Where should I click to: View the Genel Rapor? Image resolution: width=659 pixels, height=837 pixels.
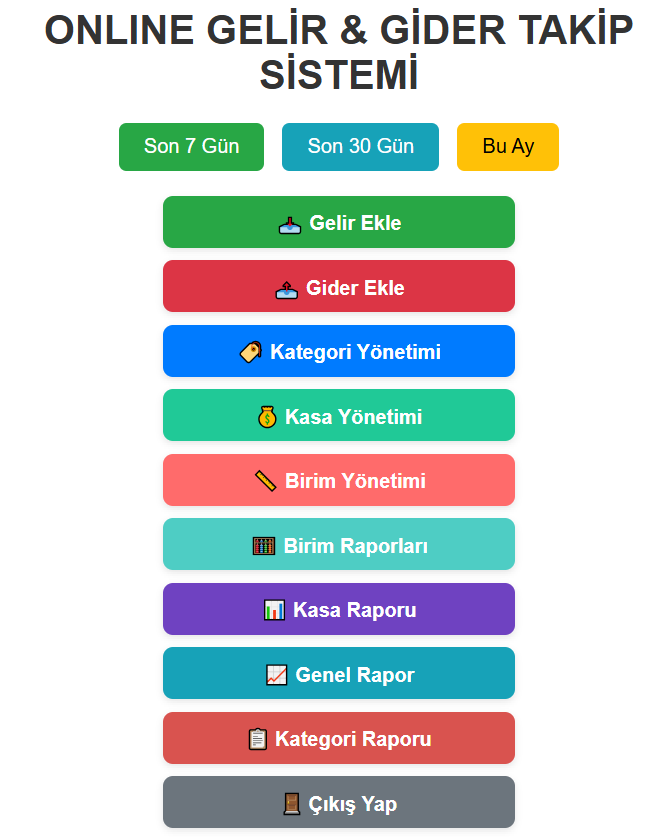coord(355,675)
